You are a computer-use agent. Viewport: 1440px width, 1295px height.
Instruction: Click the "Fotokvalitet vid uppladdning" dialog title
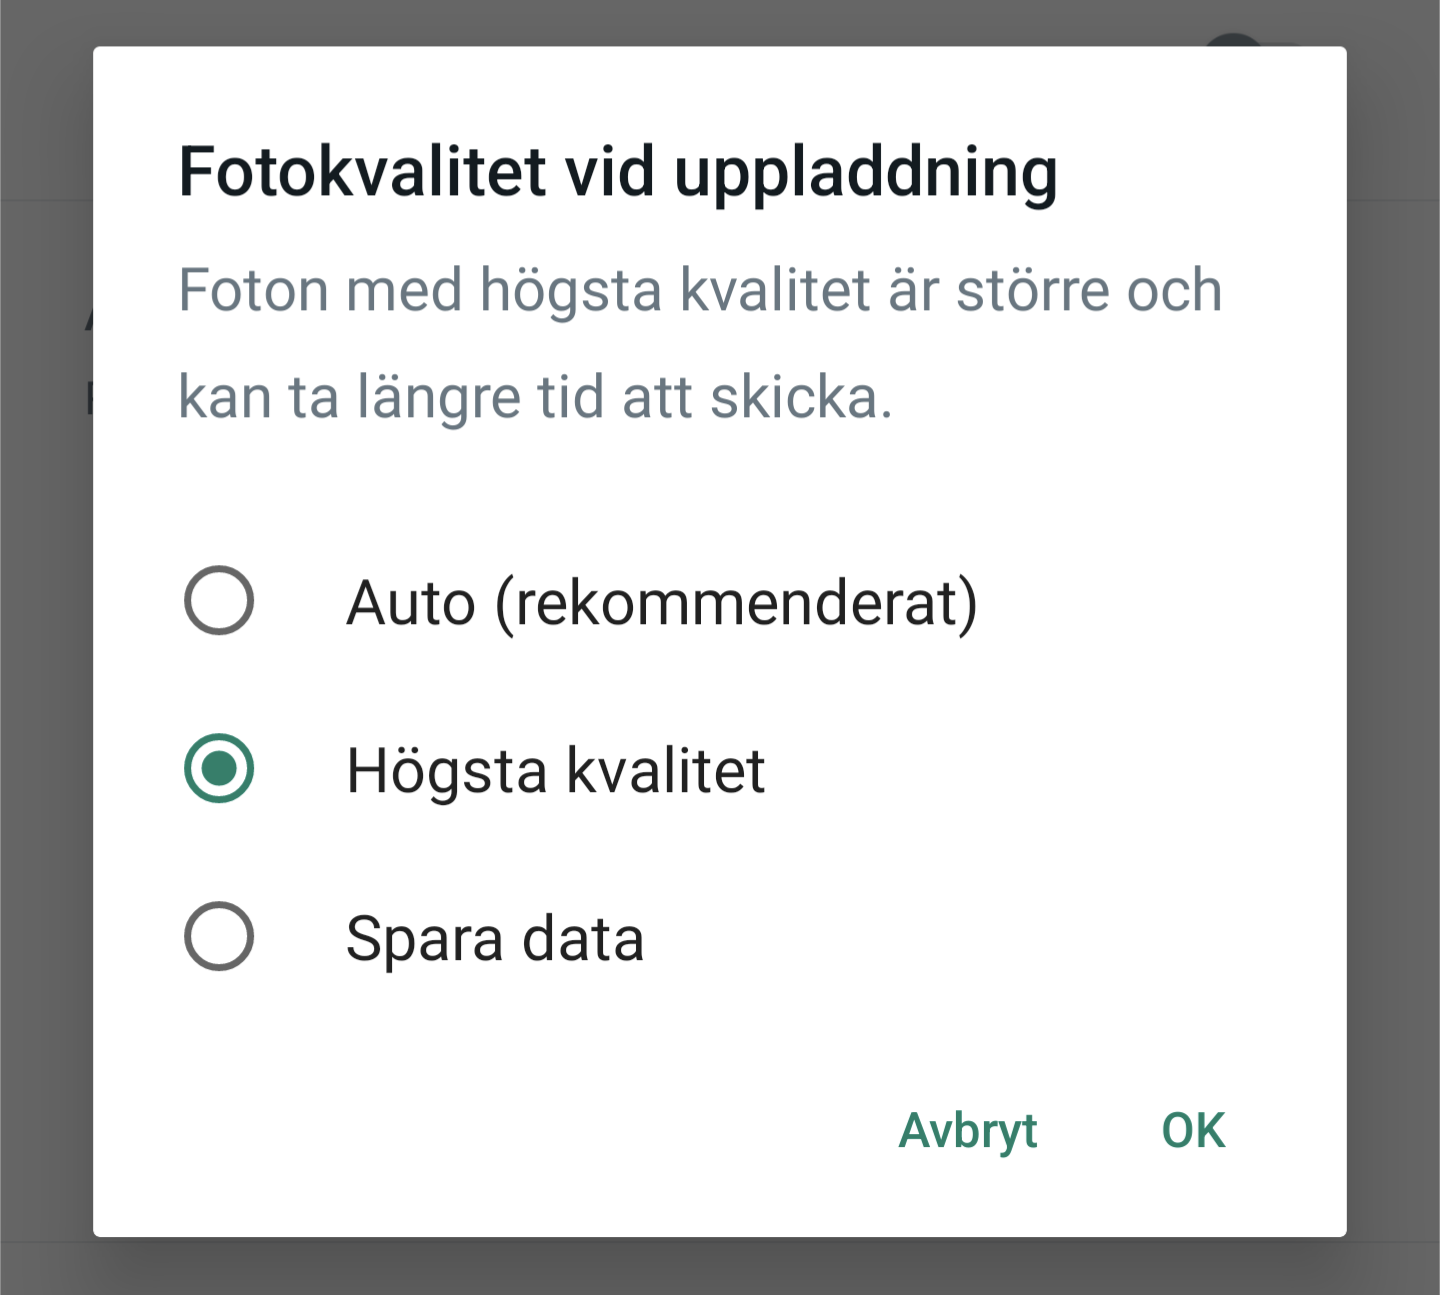pos(617,172)
